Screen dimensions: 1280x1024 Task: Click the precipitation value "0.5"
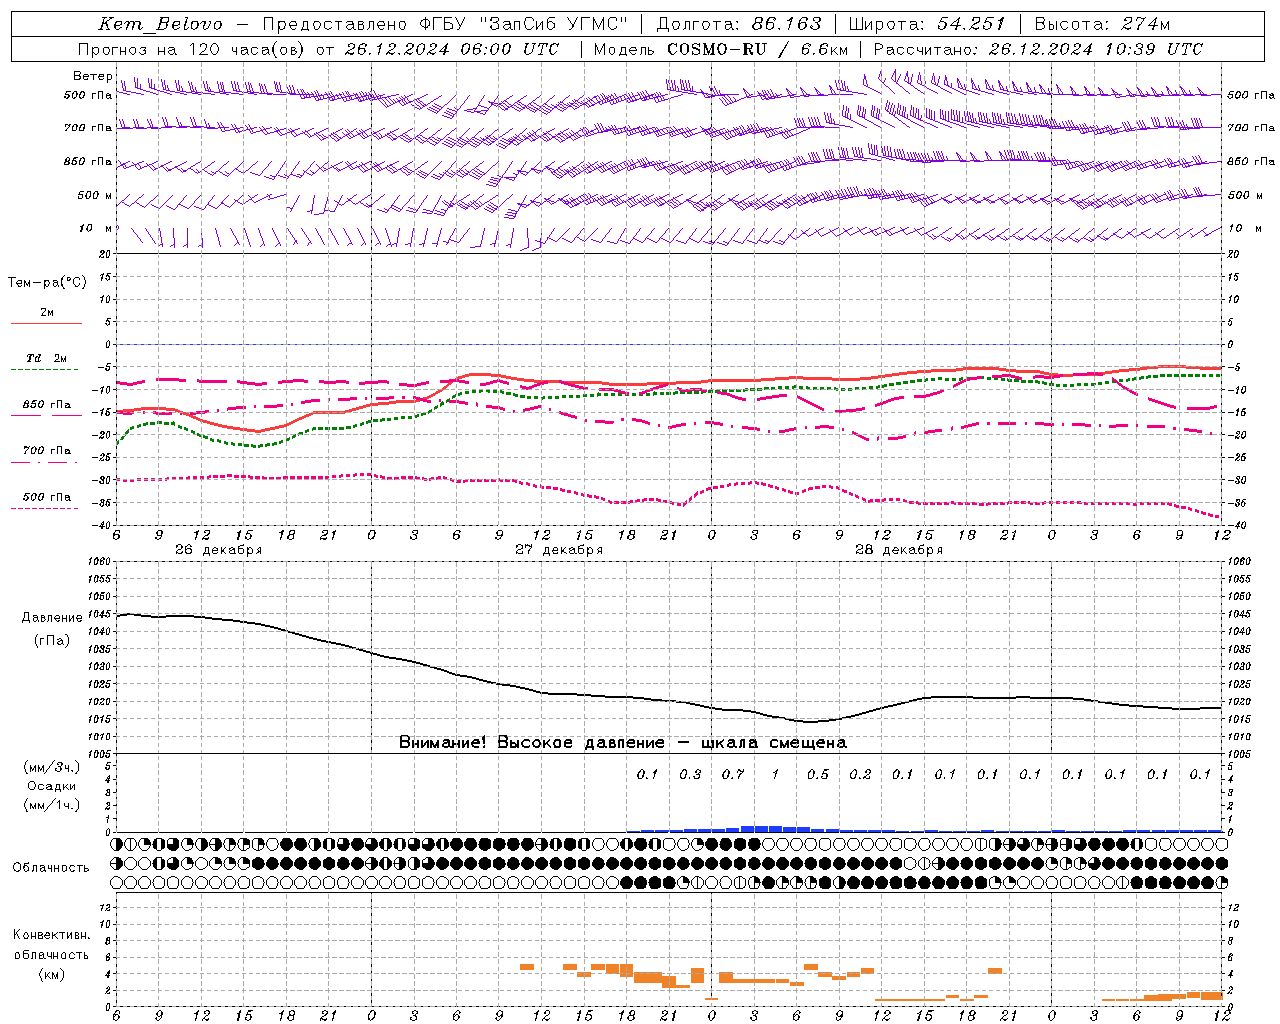818,775
